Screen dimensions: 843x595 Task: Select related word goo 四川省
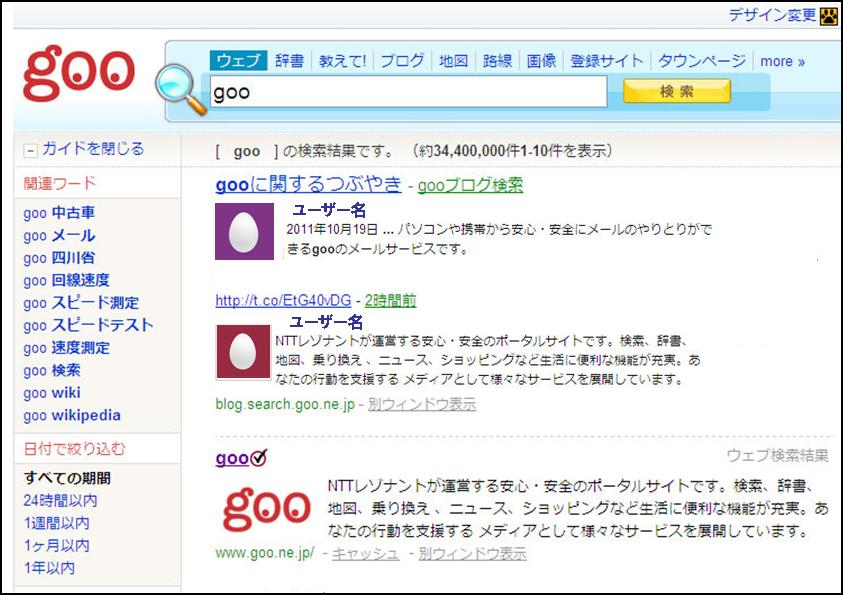(x=59, y=258)
